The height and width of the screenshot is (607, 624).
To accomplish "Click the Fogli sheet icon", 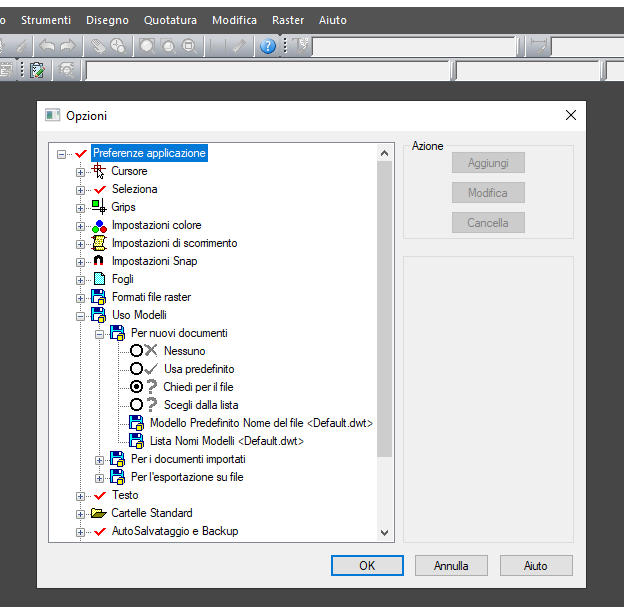I will (99, 279).
